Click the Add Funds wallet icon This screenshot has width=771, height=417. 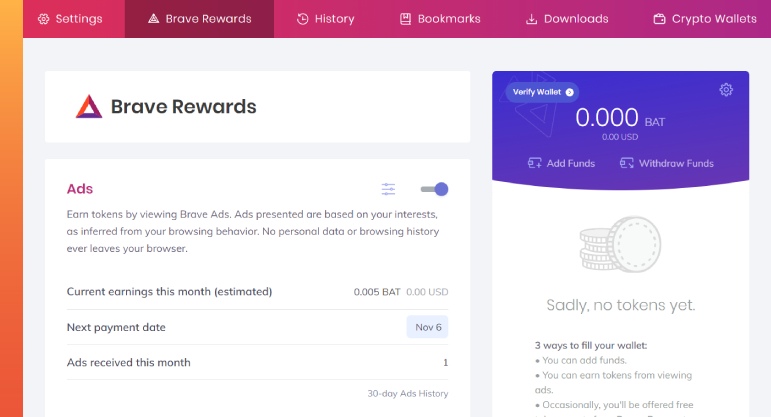[534, 163]
